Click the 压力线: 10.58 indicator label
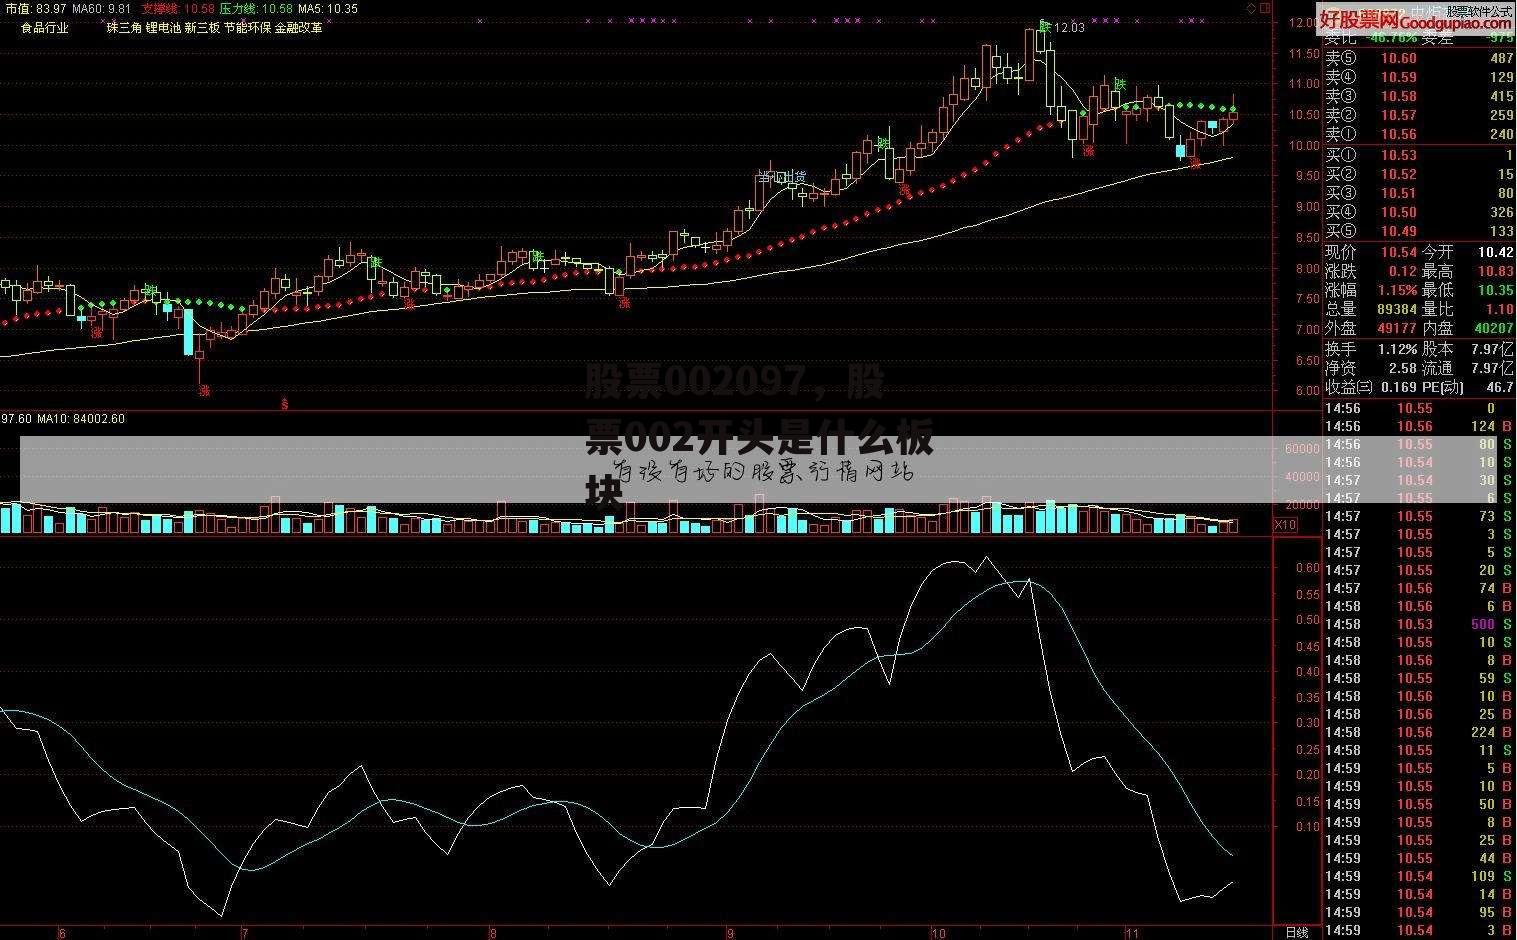 [256, 8]
